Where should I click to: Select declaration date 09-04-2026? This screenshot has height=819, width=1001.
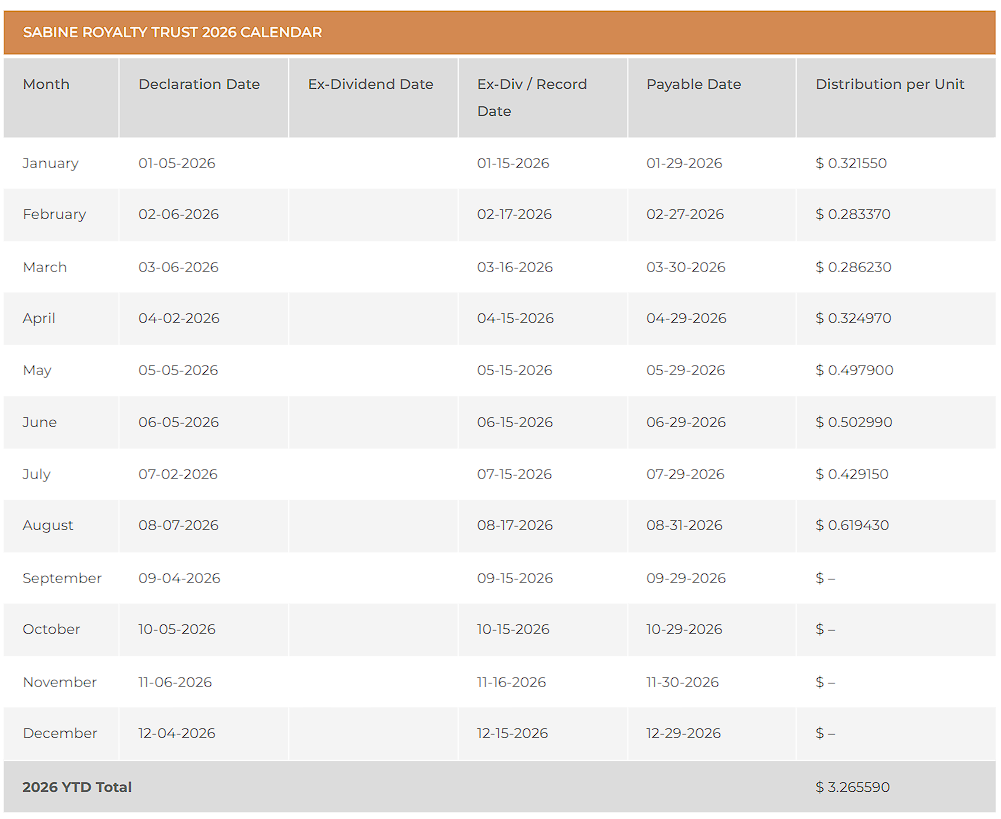[x=179, y=578]
